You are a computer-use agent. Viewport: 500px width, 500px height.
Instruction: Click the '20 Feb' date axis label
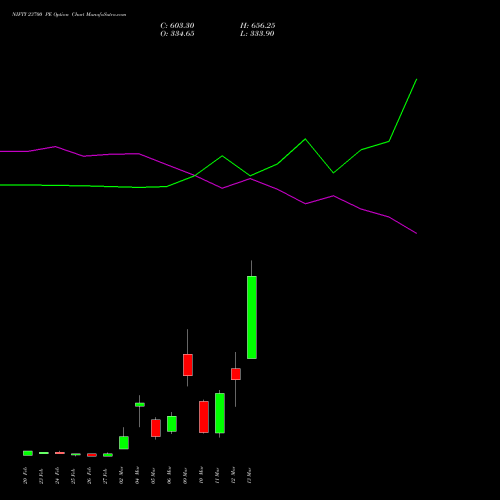[x=26, y=475]
